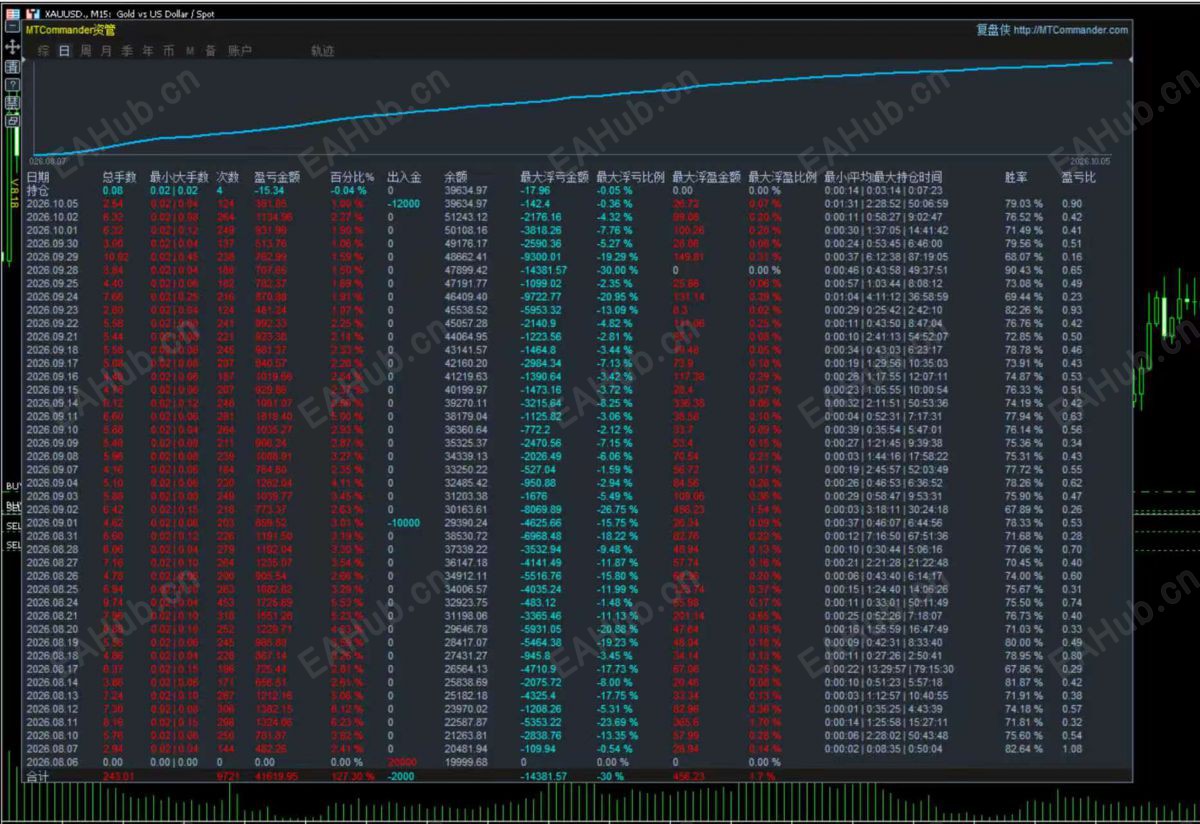
Task: Click the 19999.68 balance value
Action: (466, 761)
